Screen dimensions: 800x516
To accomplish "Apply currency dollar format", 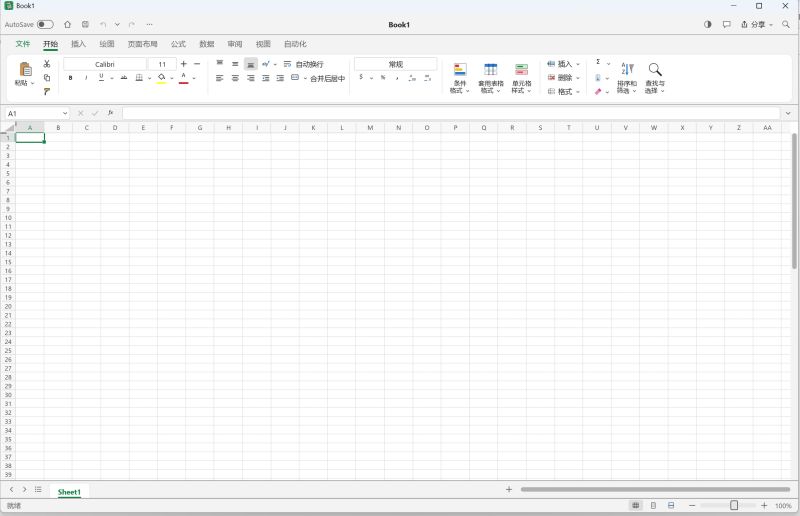I will (x=361, y=78).
